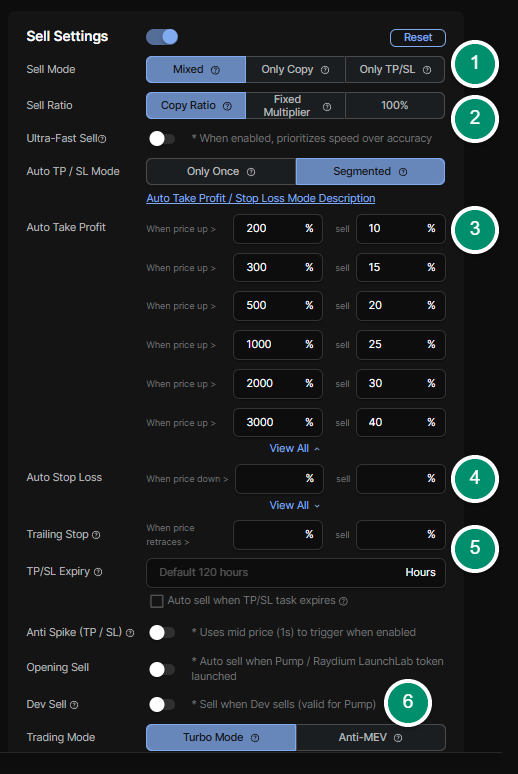Select the Fixed Multiplier sell ratio
This screenshot has width=518, height=774.
(295, 106)
